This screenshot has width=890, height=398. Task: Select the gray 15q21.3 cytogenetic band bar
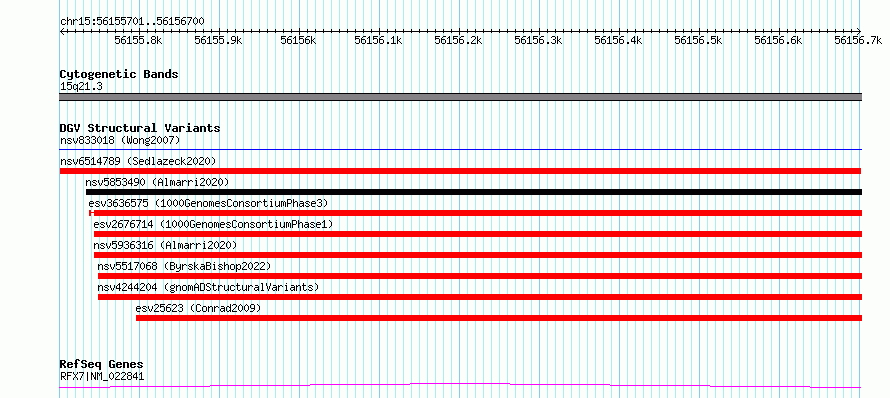click(461, 97)
